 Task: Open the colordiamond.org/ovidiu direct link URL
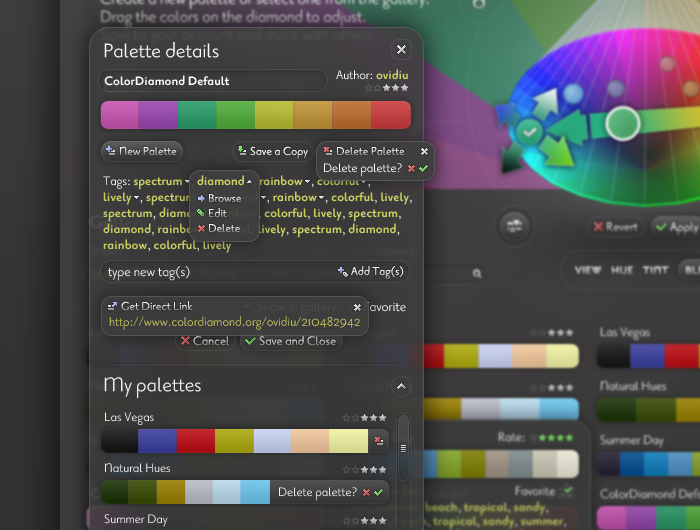(x=234, y=322)
